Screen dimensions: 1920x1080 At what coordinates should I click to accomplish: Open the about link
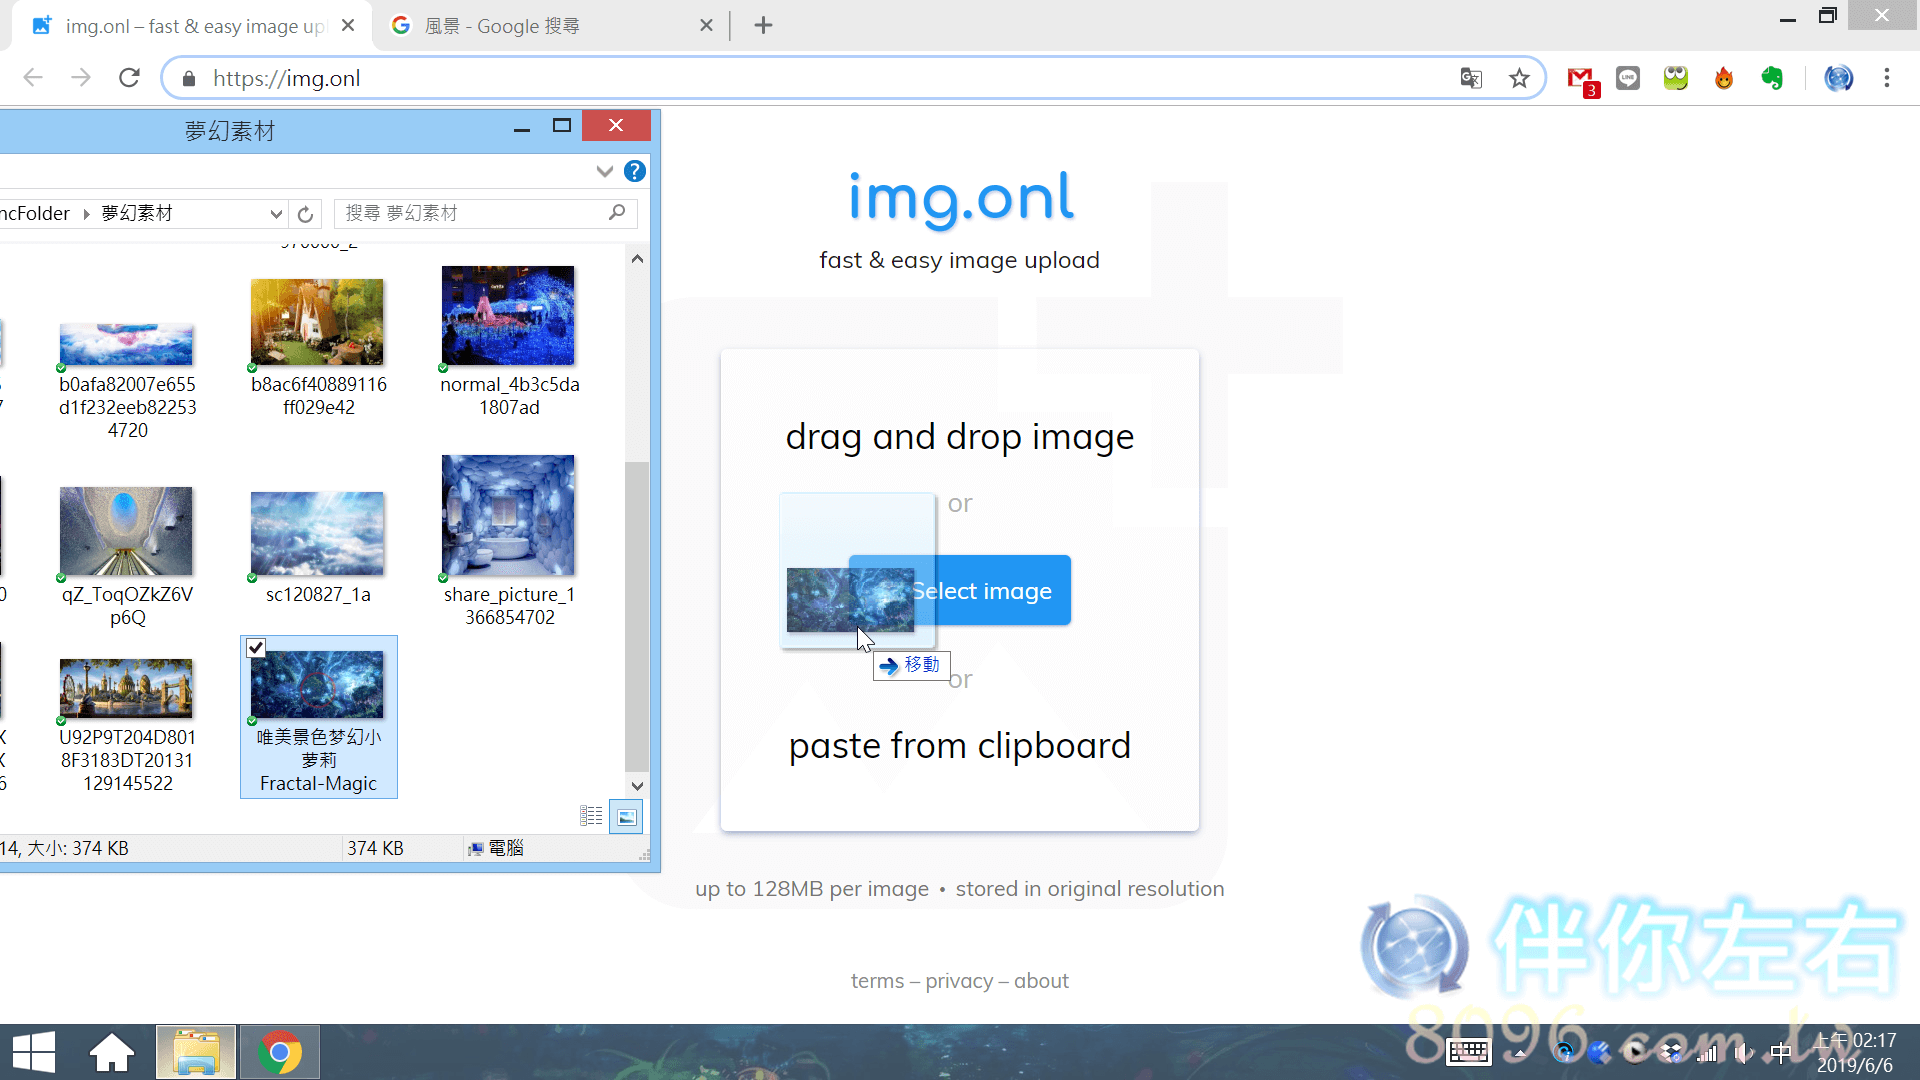pyautogui.click(x=1041, y=981)
